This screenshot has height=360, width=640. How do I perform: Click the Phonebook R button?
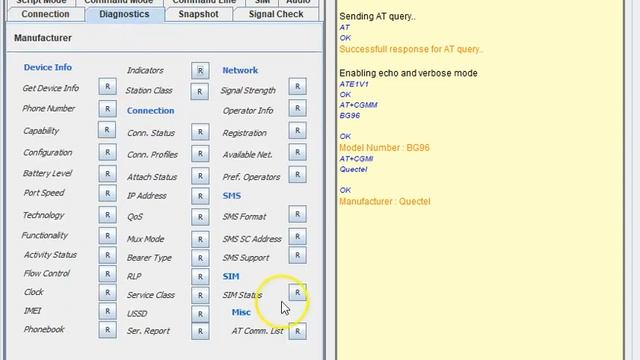click(x=107, y=330)
